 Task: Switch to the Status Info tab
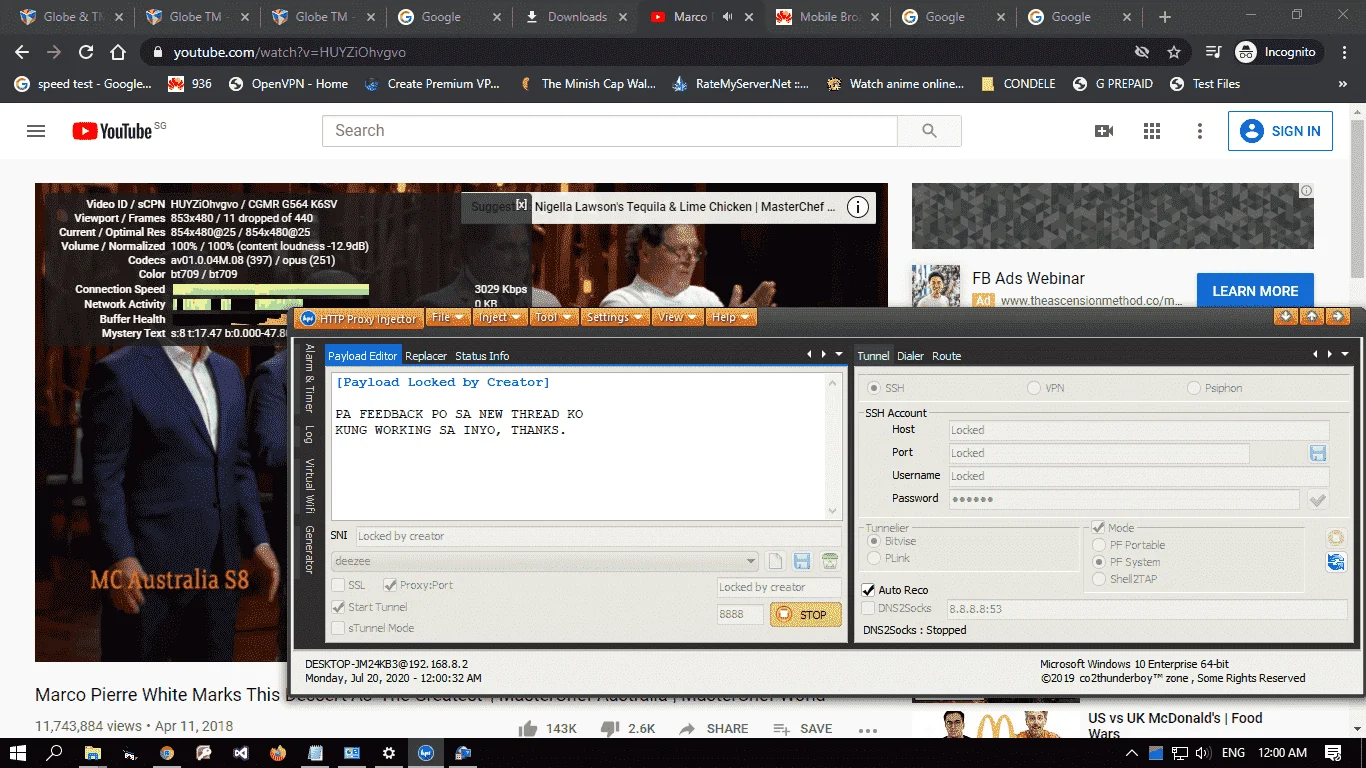pyautogui.click(x=482, y=356)
